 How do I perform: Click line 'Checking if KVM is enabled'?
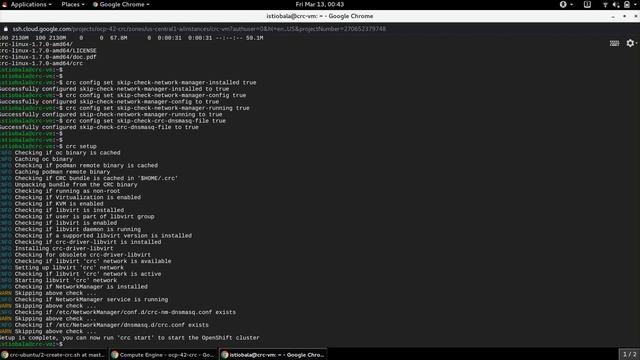(59, 204)
